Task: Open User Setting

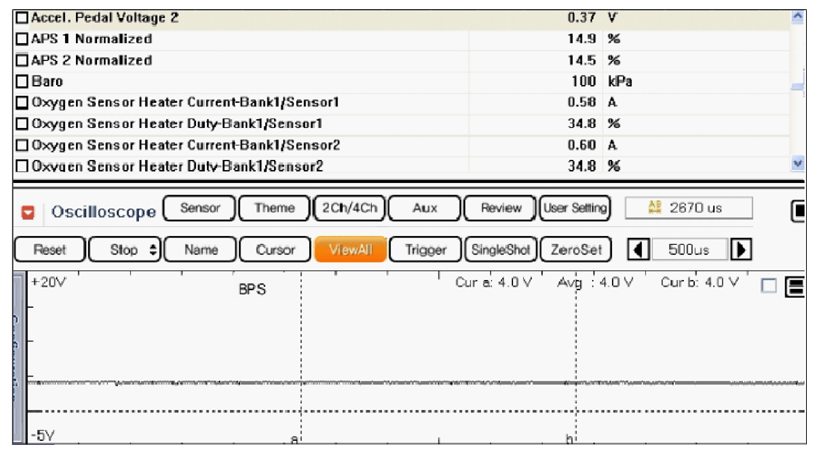Action: tap(575, 208)
